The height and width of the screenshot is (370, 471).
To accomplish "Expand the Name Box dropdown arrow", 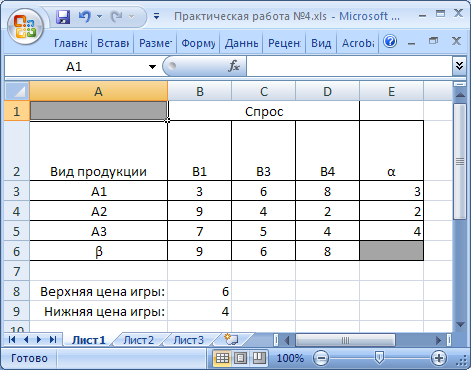I will pos(152,67).
